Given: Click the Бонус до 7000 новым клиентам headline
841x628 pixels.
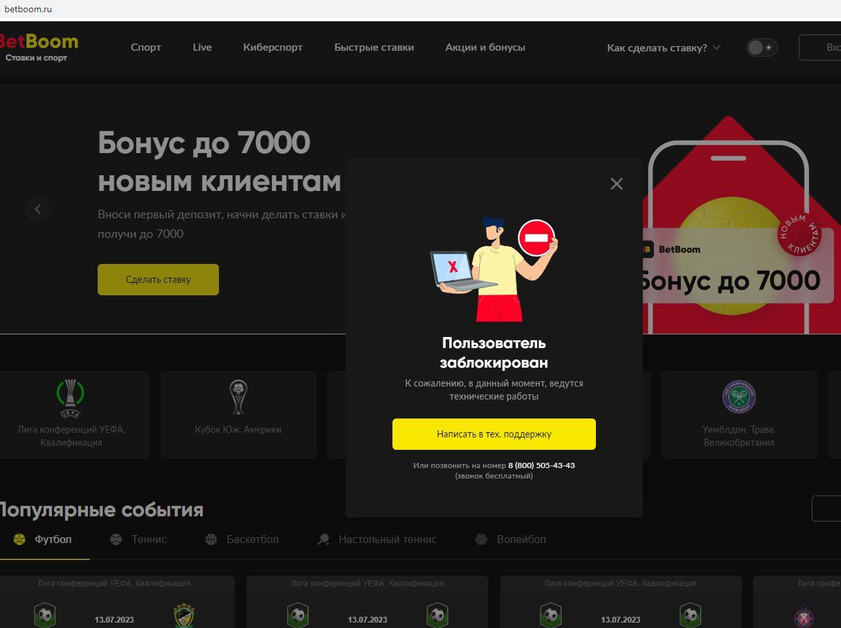Looking at the screenshot, I should [219, 162].
